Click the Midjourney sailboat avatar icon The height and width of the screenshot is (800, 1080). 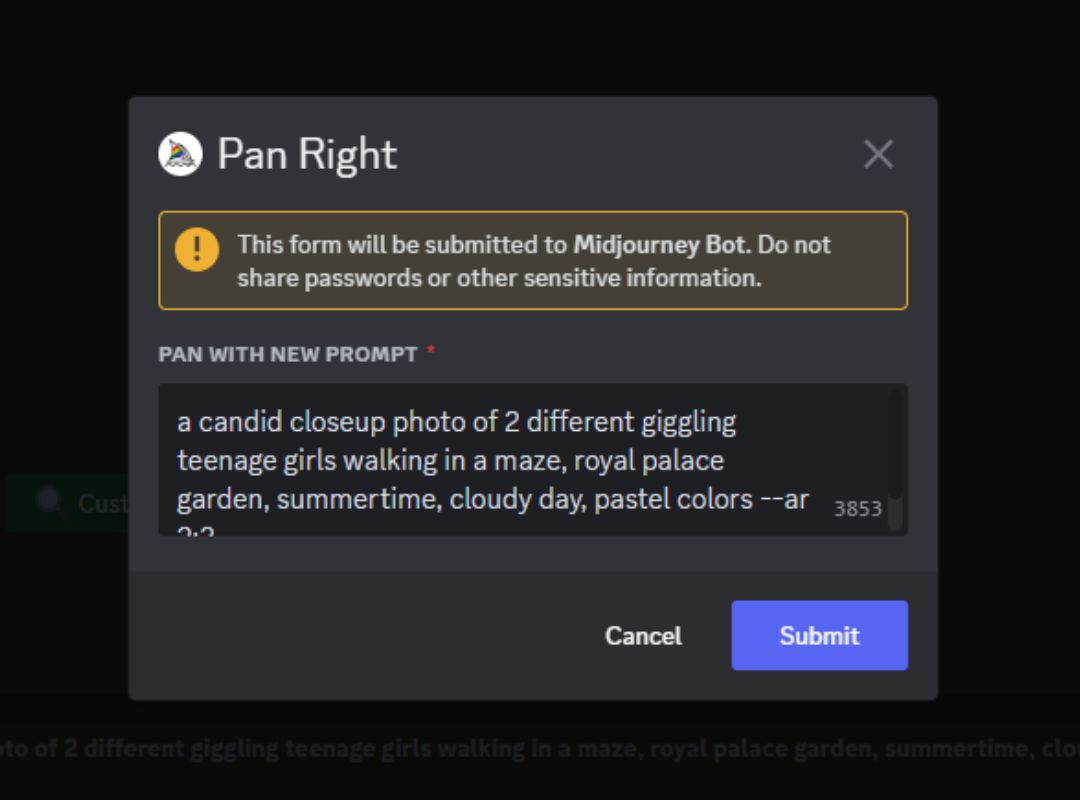click(180, 154)
